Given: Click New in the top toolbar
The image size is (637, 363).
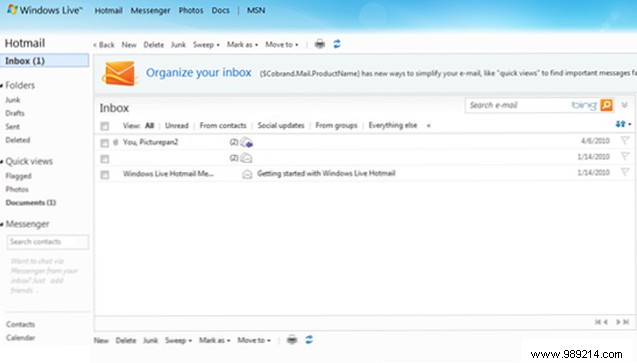Looking at the screenshot, I should click(129, 45).
